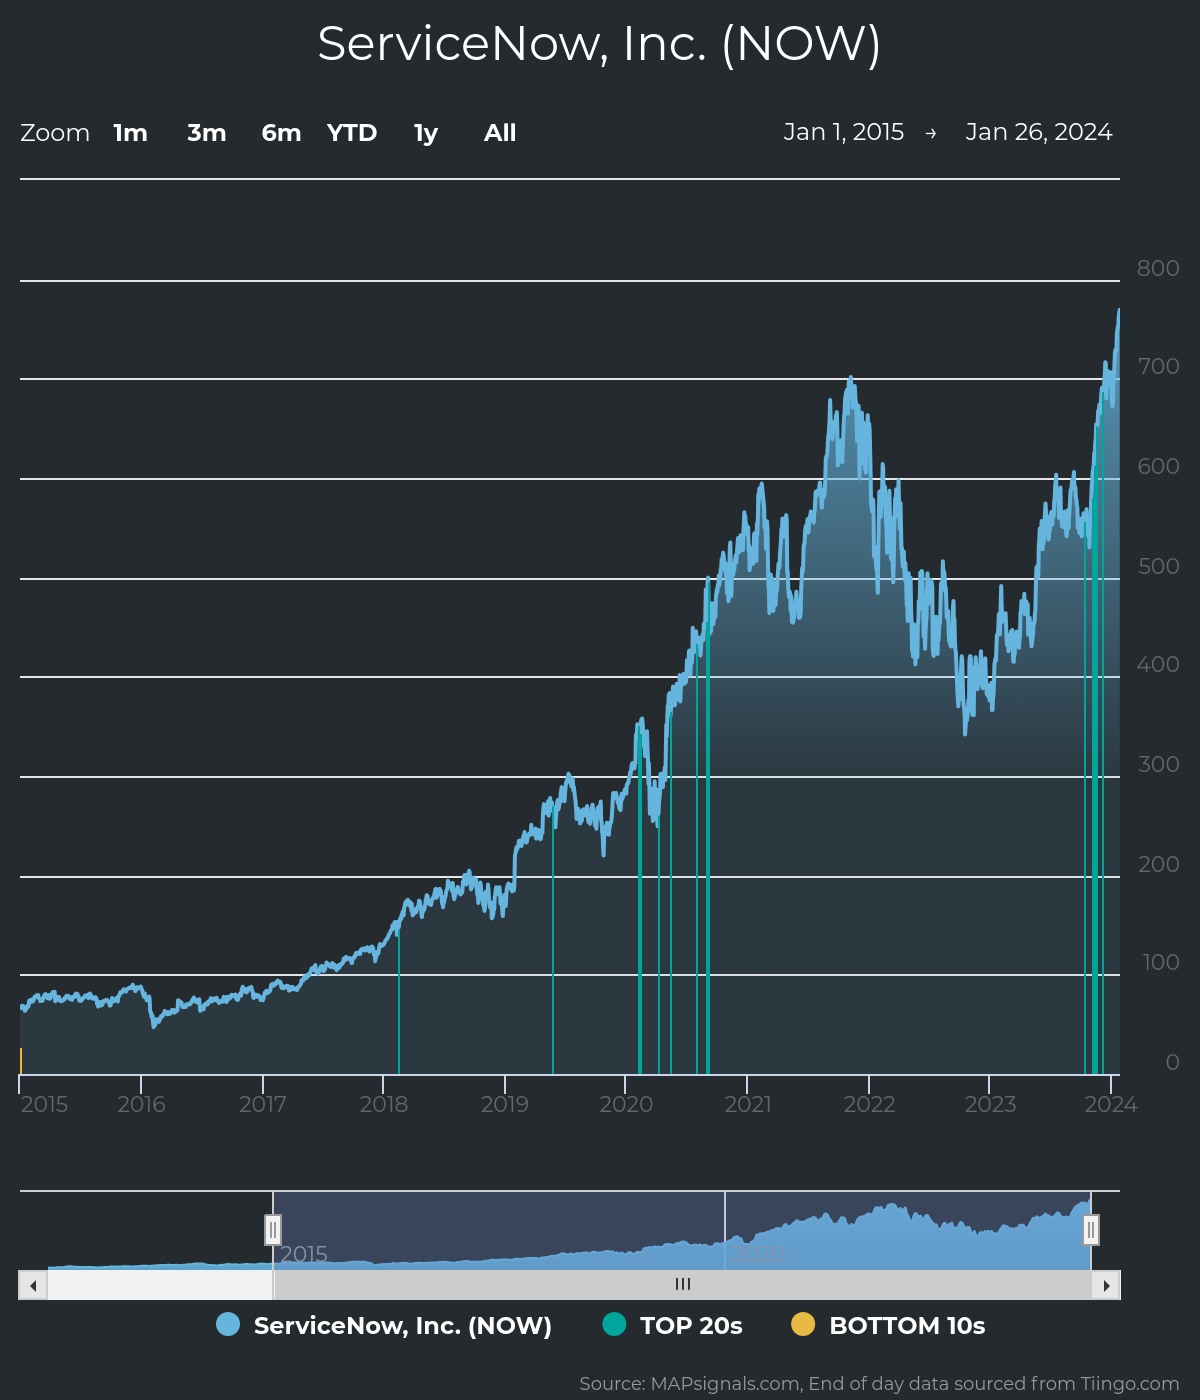The height and width of the screenshot is (1400, 1200).
Task: Click the 200 y-axis value
Action: [1158, 864]
